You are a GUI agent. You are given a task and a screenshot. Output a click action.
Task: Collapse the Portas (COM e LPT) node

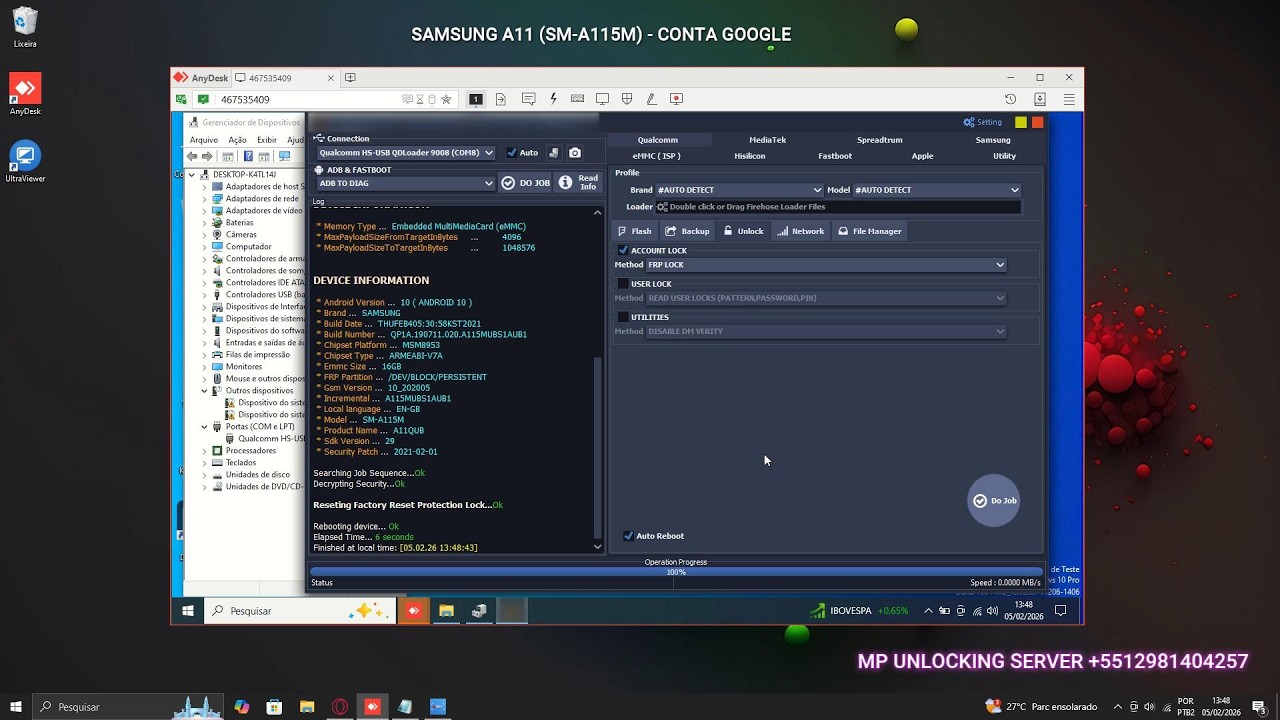pos(204,427)
